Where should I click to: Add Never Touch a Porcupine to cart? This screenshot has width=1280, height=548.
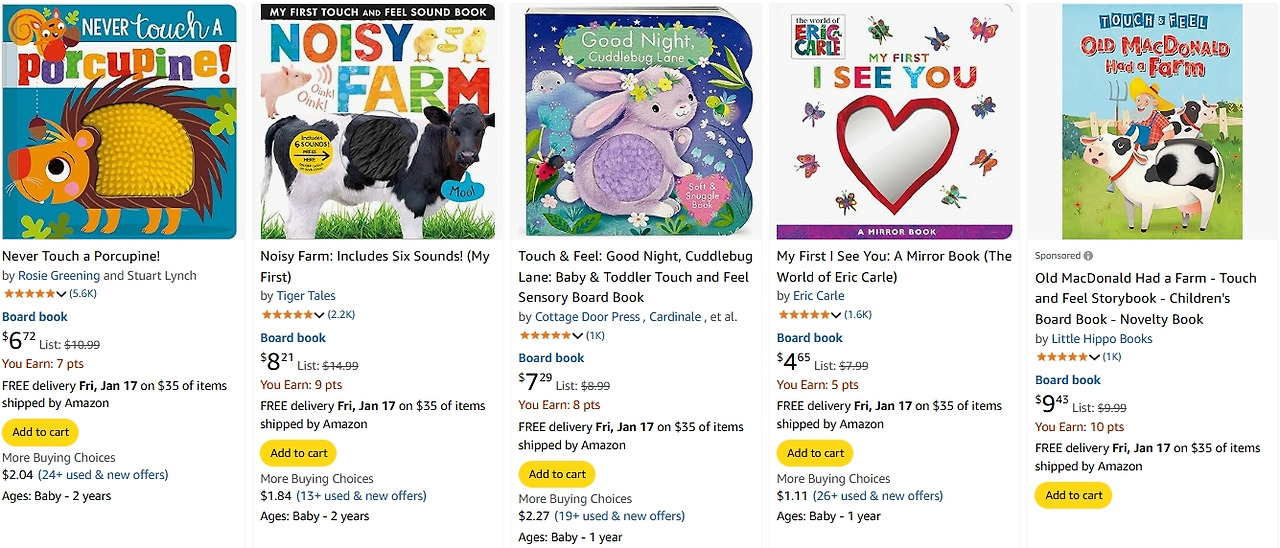pos(40,432)
